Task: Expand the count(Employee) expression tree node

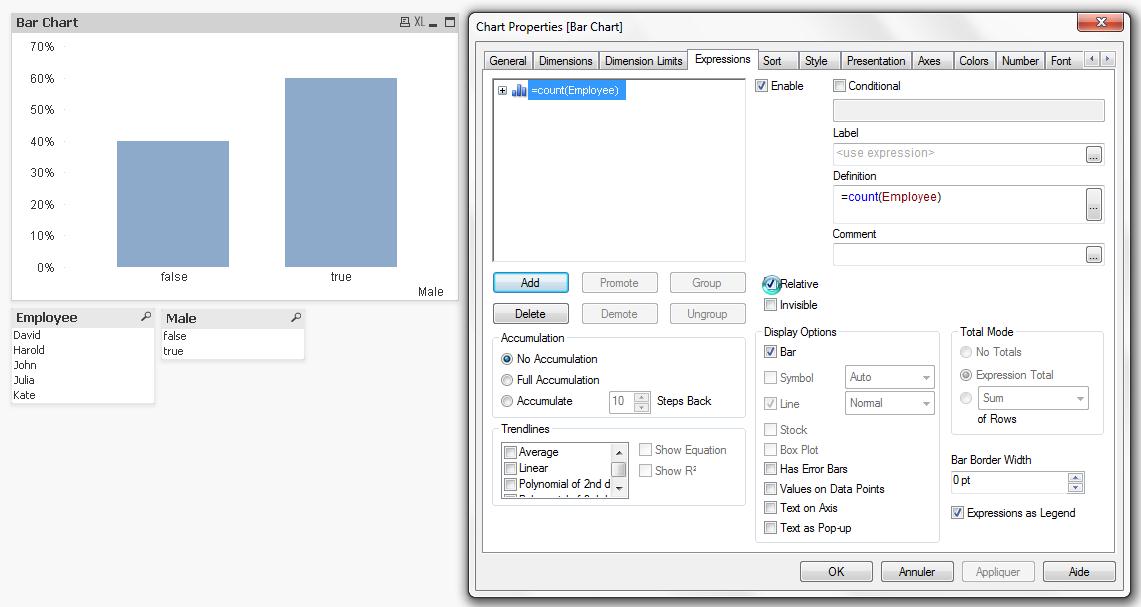Action: pos(502,90)
